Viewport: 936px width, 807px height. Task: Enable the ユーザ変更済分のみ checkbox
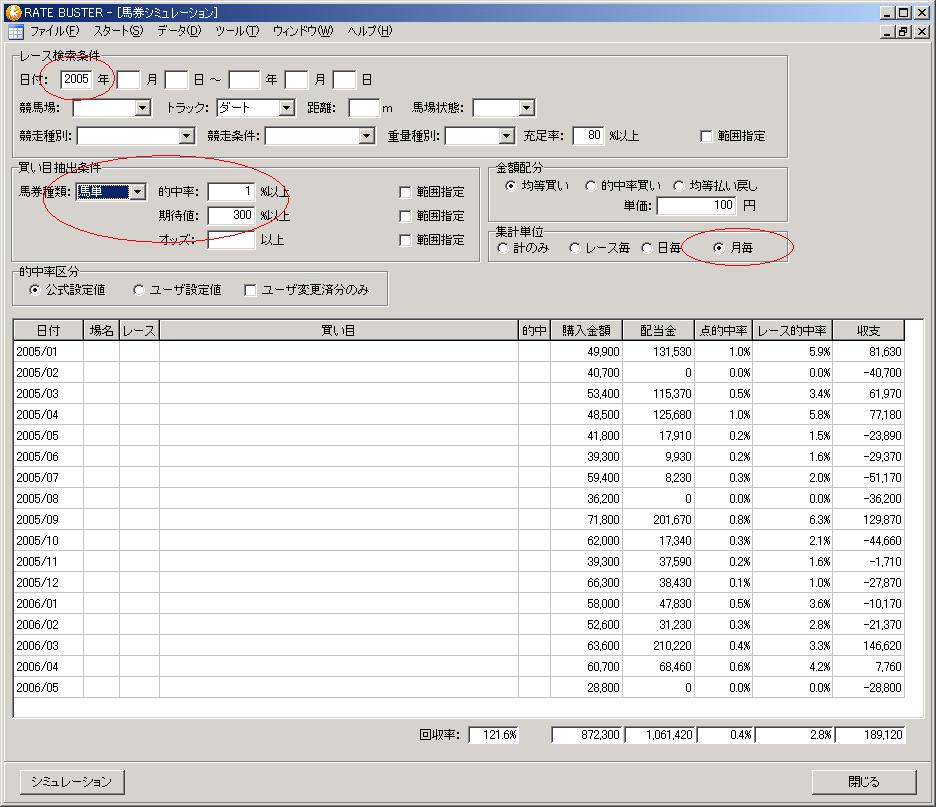click(x=250, y=290)
